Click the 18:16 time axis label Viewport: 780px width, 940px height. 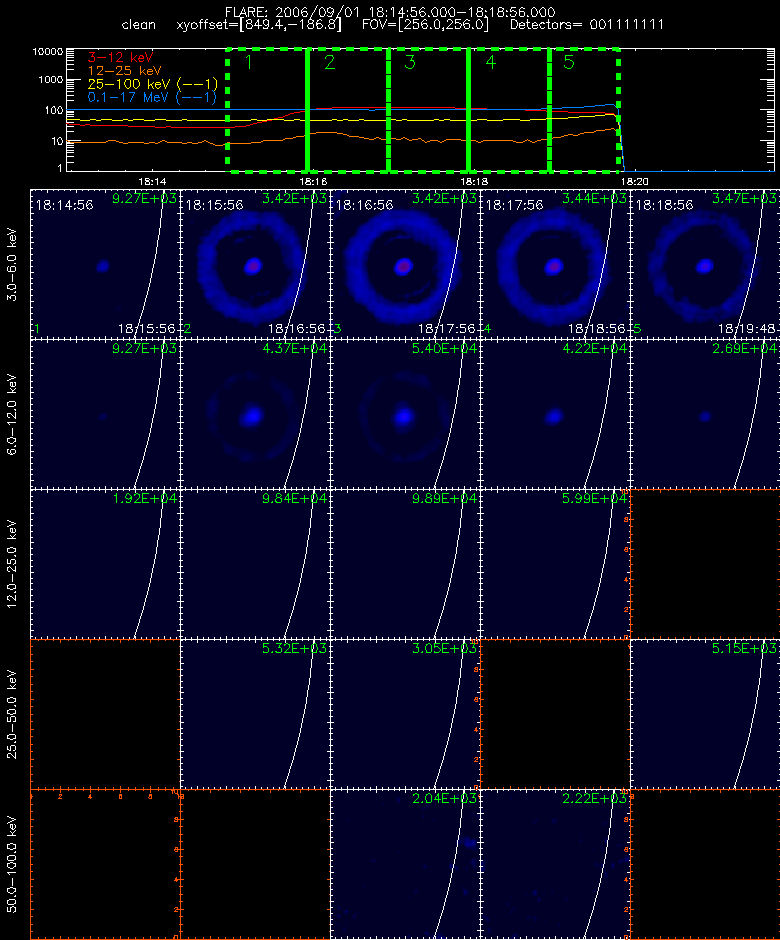click(x=313, y=181)
